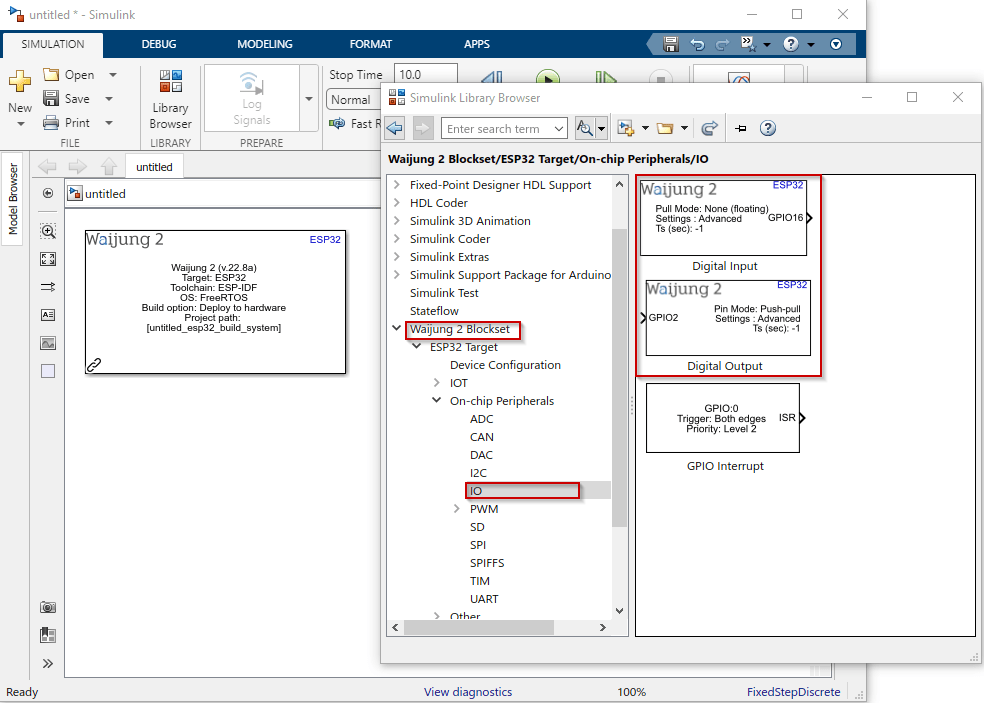
Task: Expand the Open dropdown arrow
Action: click(x=112, y=75)
